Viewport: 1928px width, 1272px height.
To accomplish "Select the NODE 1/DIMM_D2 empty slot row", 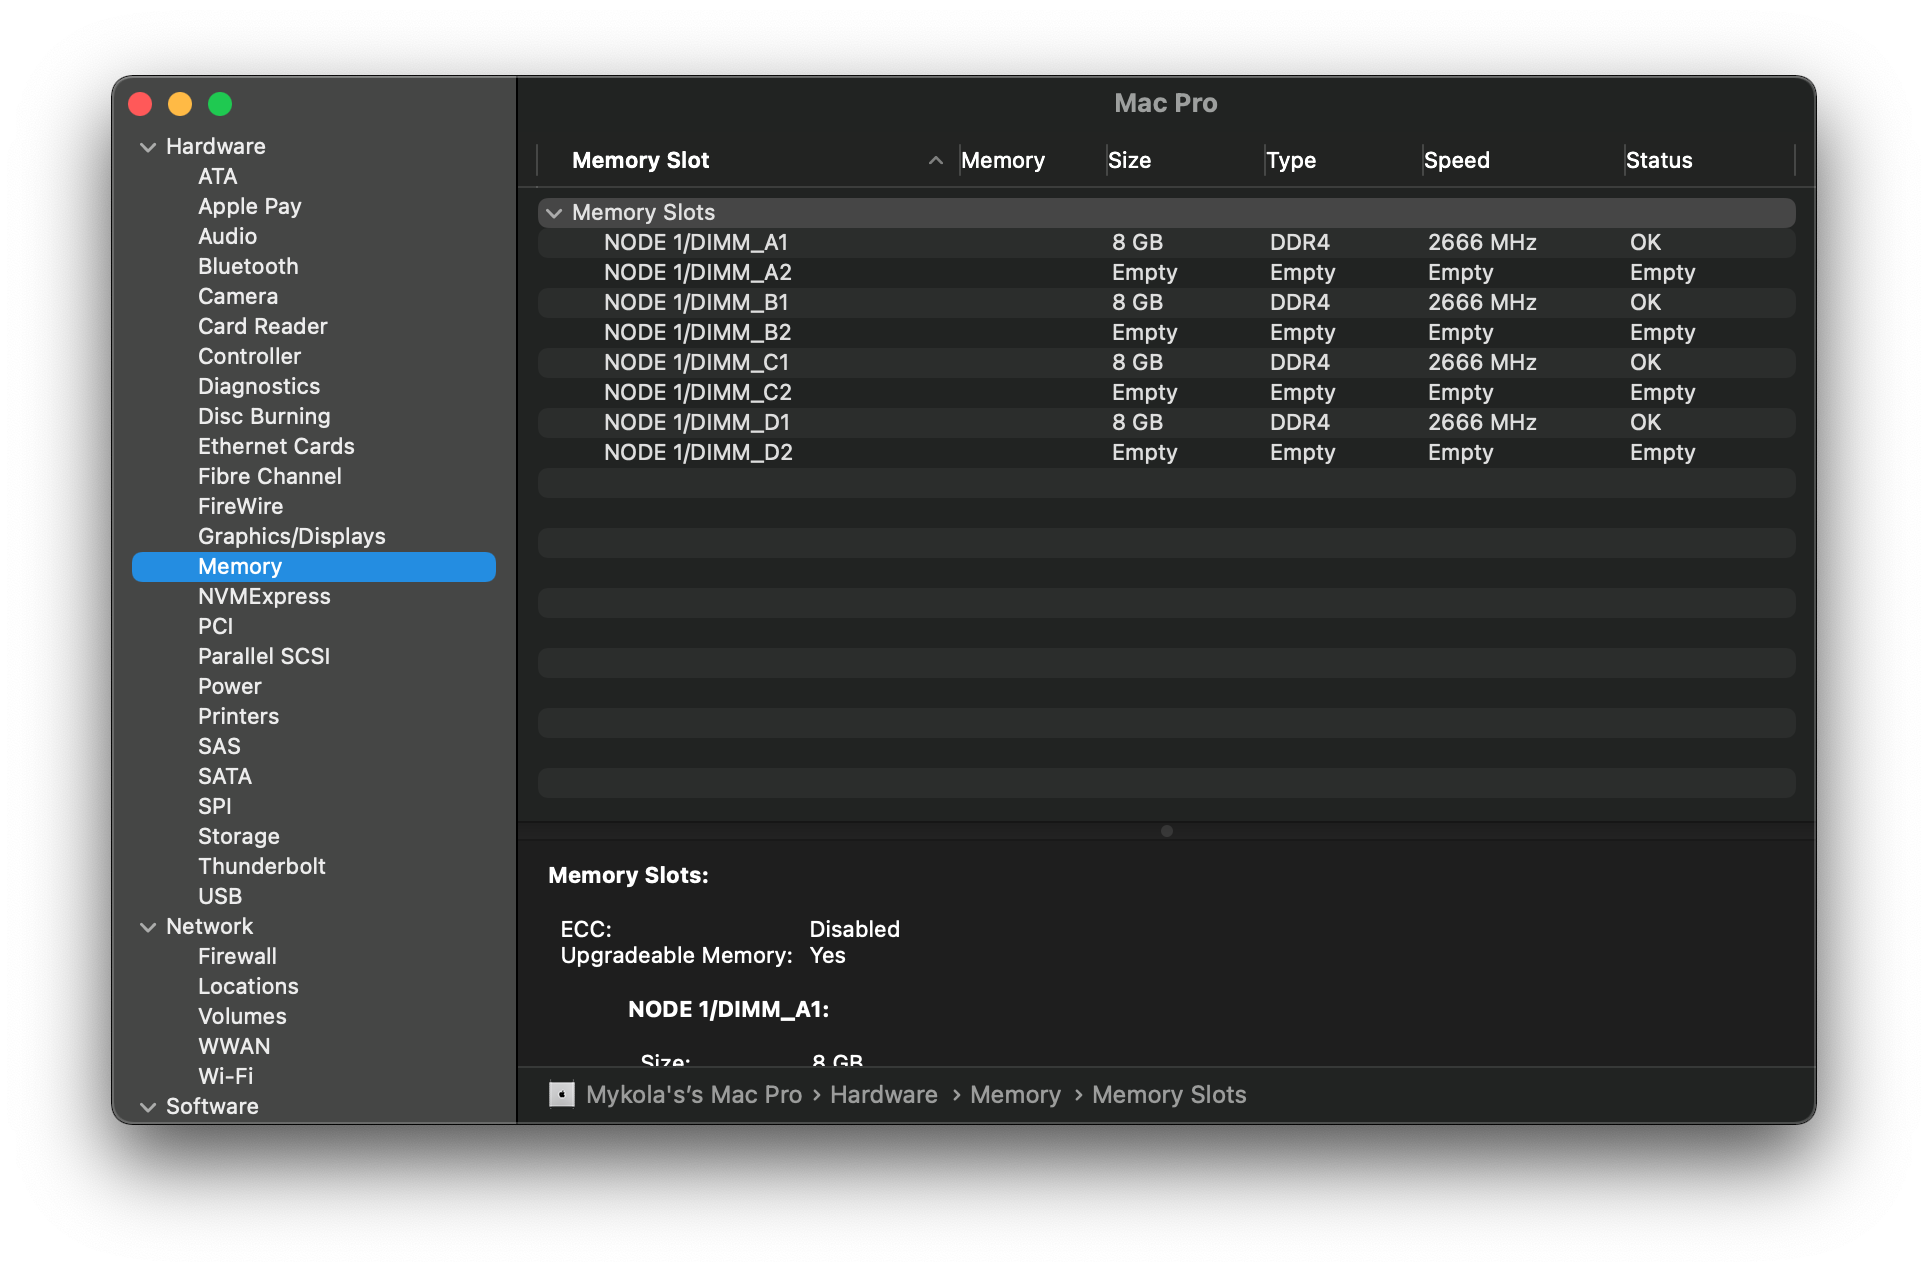I will [698, 452].
